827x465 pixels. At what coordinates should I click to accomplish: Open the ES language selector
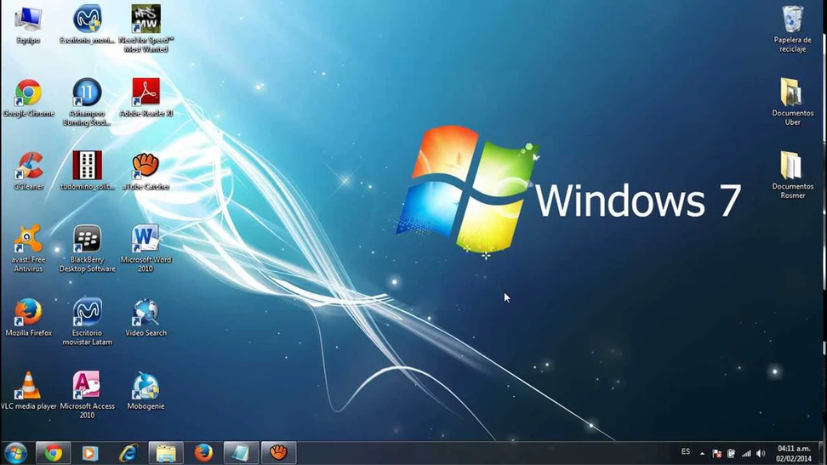[x=685, y=452]
